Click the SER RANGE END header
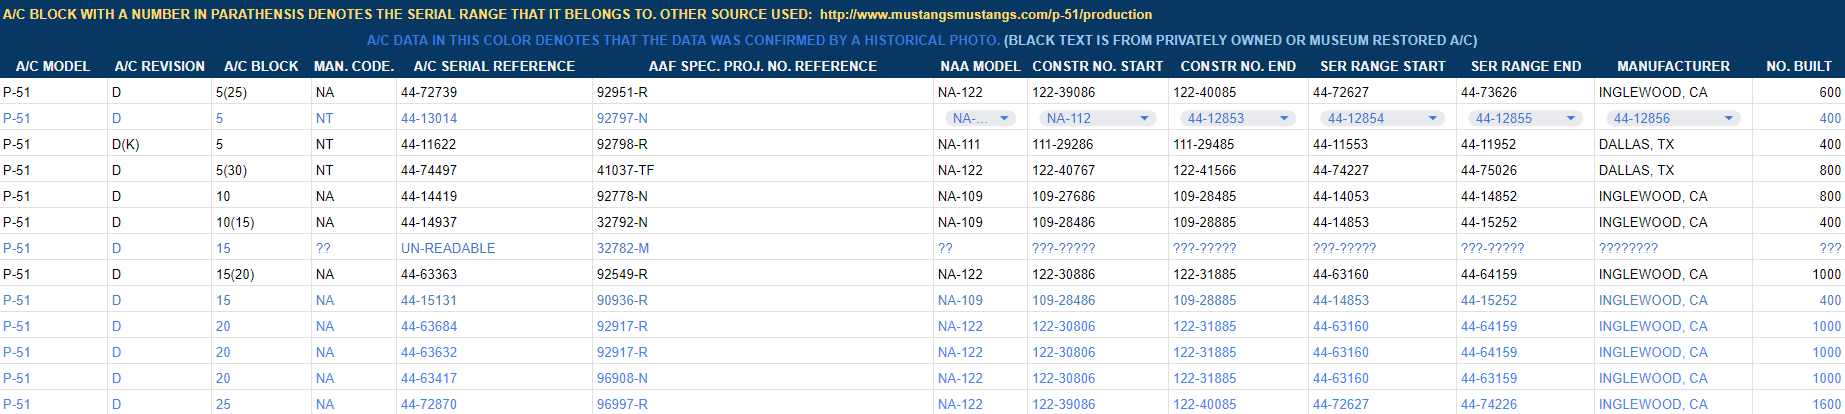Screen dimensions: 1845x414 [1526, 66]
